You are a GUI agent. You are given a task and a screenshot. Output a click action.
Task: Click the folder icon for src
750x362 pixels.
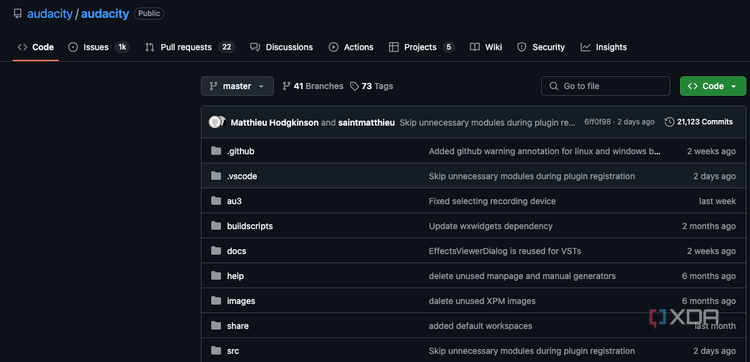pos(216,351)
